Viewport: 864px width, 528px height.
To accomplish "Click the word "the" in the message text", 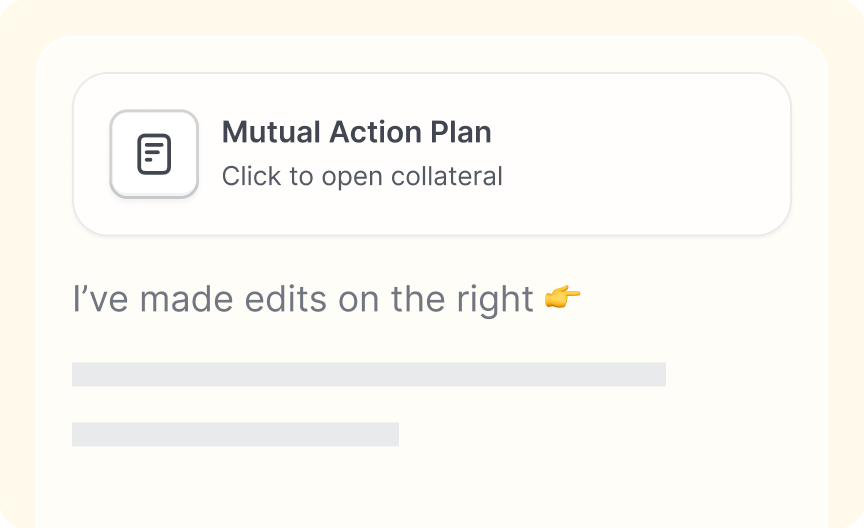I will (418, 299).
